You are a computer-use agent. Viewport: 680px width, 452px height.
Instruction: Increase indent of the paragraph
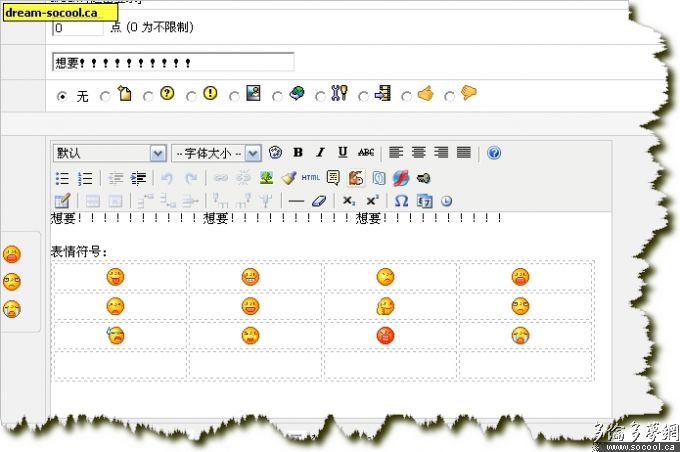pyautogui.click(x=138, y=178)
